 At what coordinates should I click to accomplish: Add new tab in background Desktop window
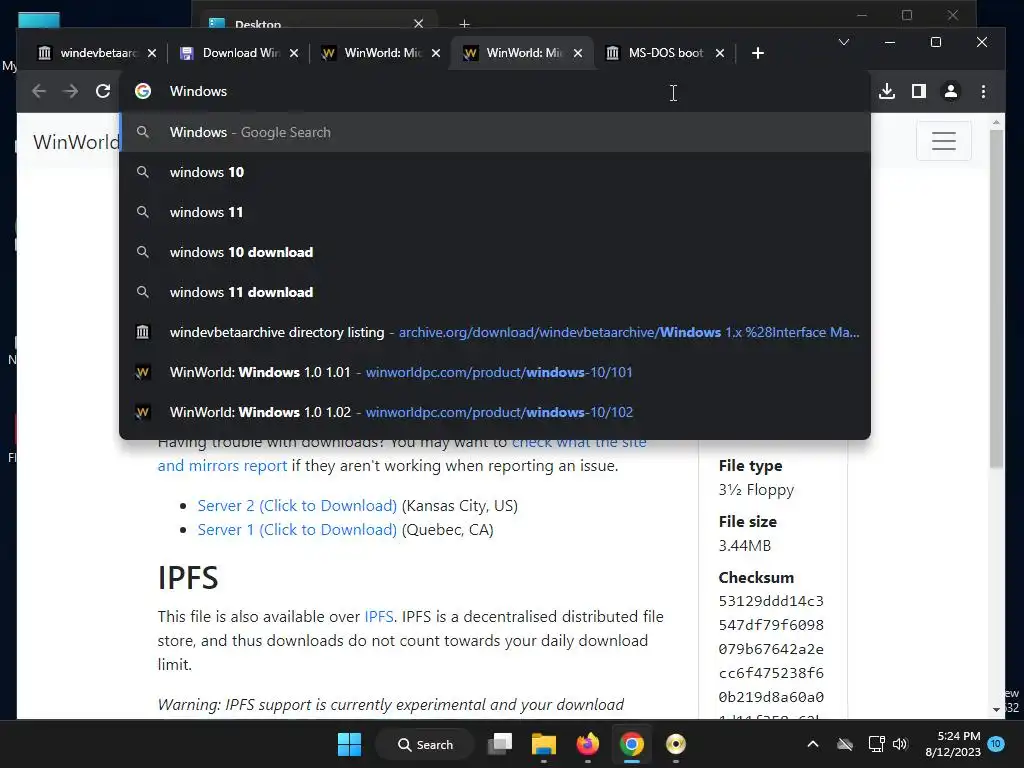click(x=464, y=24)
